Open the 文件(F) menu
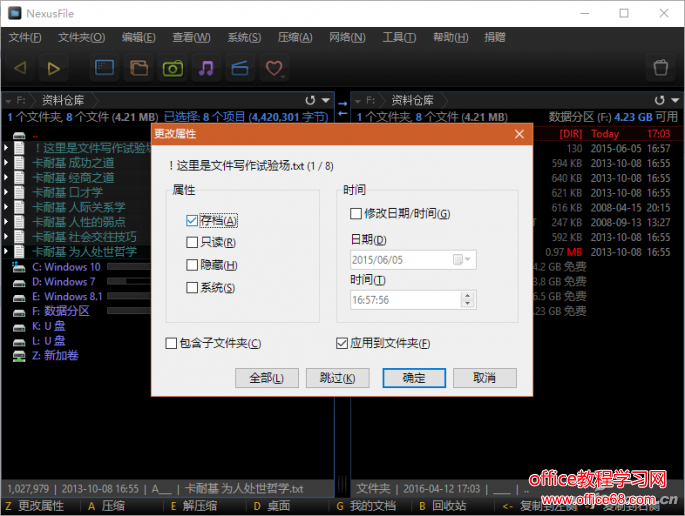 pyautogui.click(x=25, y=38)
